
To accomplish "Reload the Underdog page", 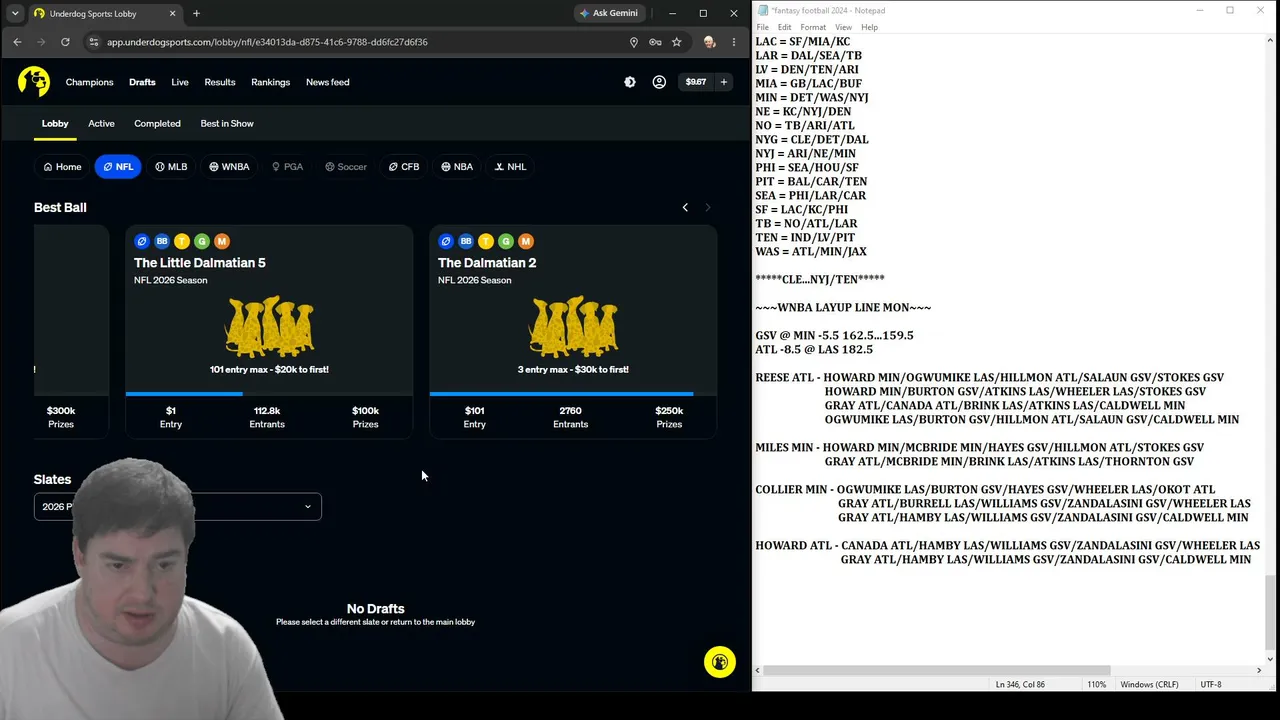I will tap(65, 42).
